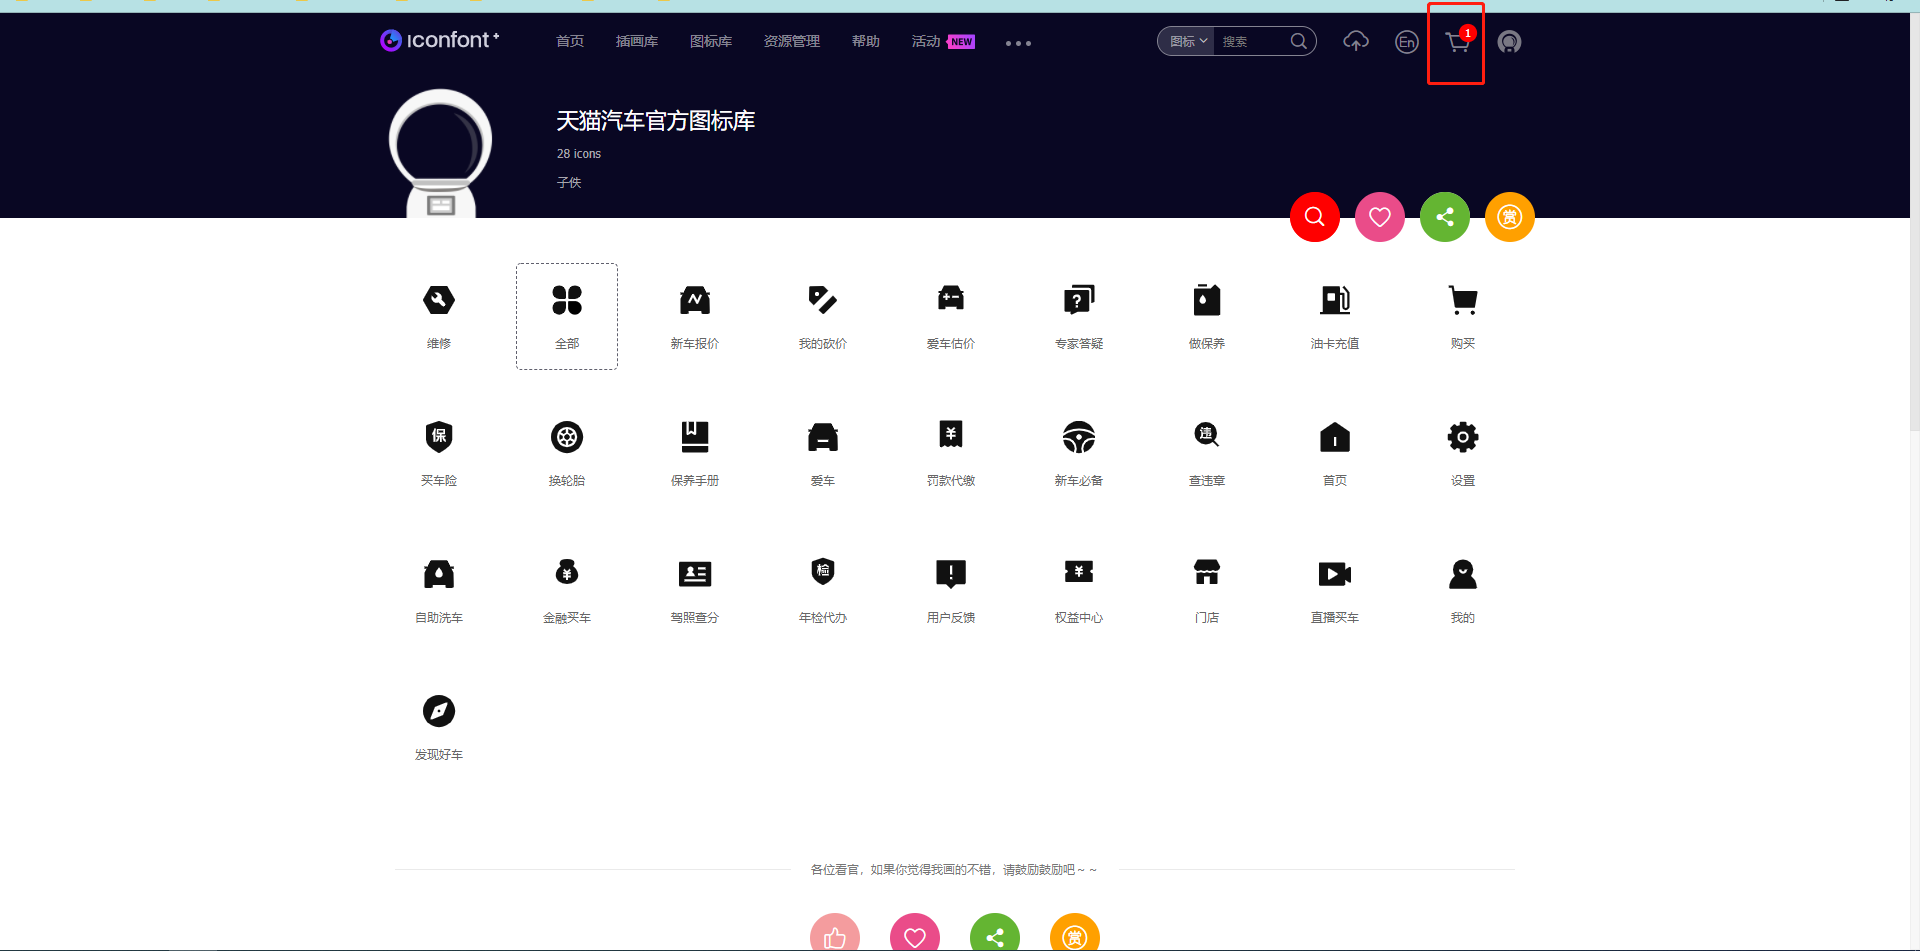Share library with green share button

1445,217
